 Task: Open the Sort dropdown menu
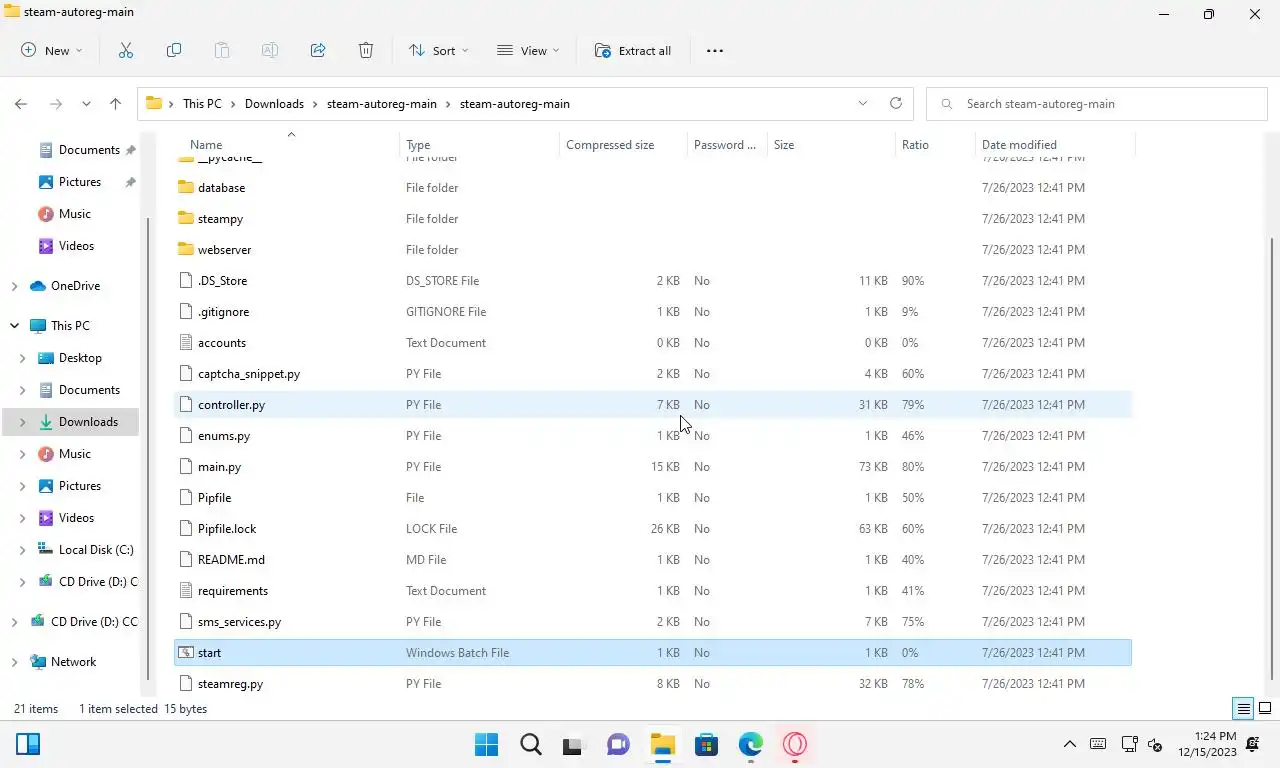tap(438, 50)
